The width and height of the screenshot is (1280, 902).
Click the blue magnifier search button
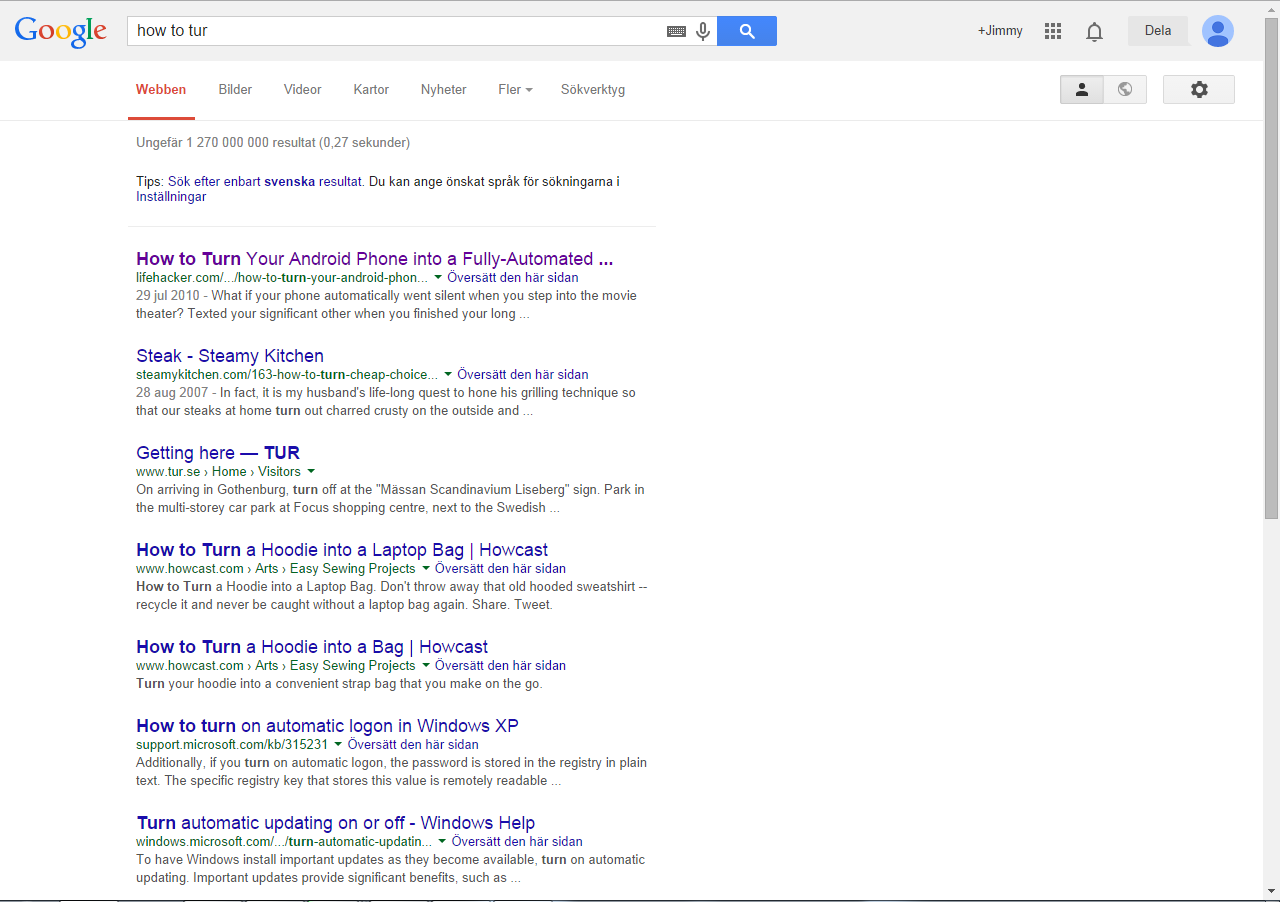(x=747, y=31)
